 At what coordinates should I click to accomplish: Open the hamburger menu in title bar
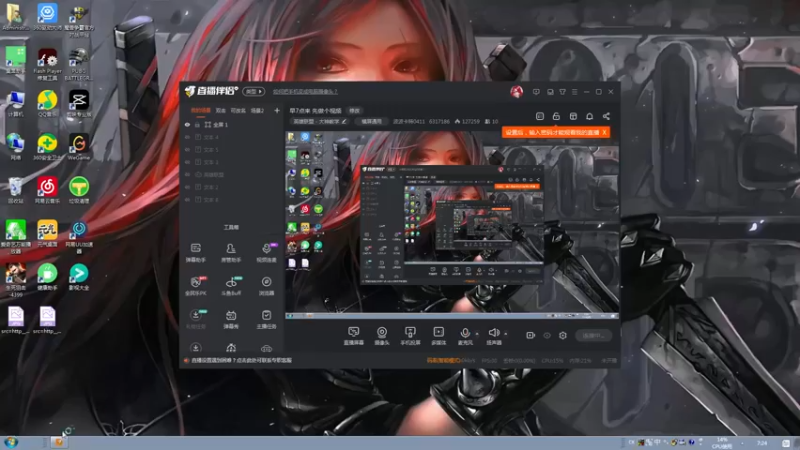point(574,92)
